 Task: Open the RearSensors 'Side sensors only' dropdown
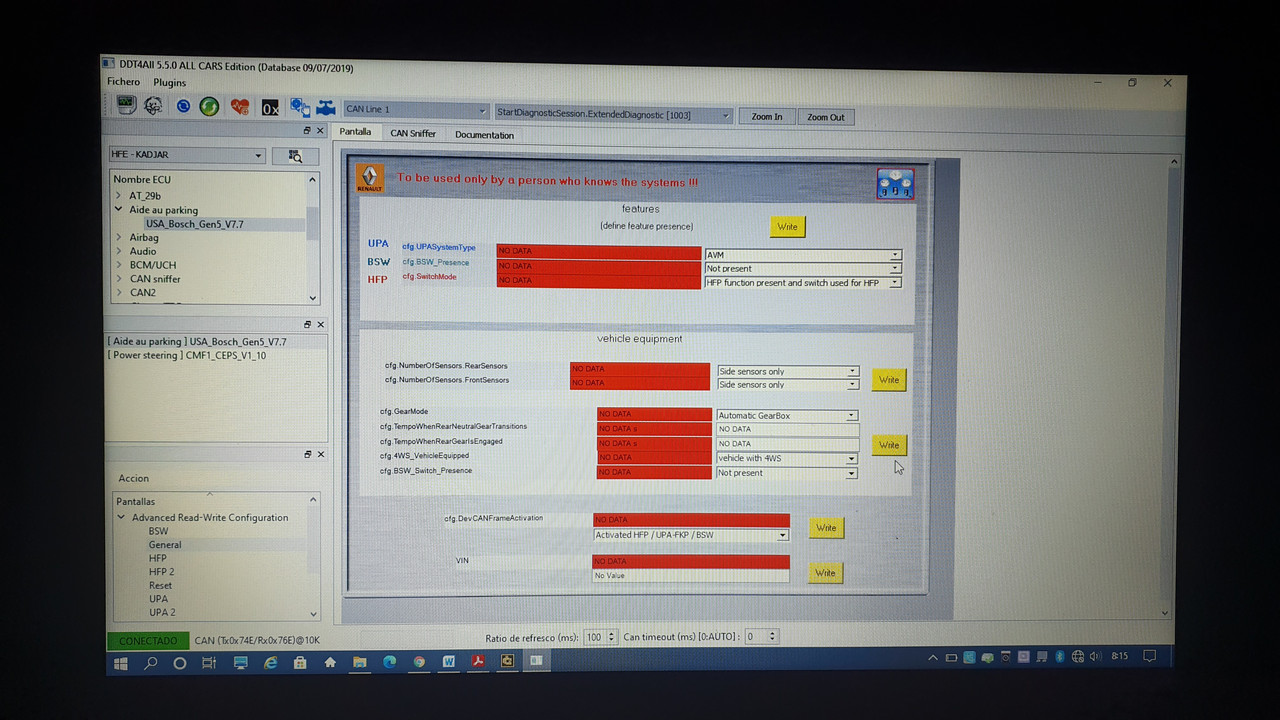[788, 372]
